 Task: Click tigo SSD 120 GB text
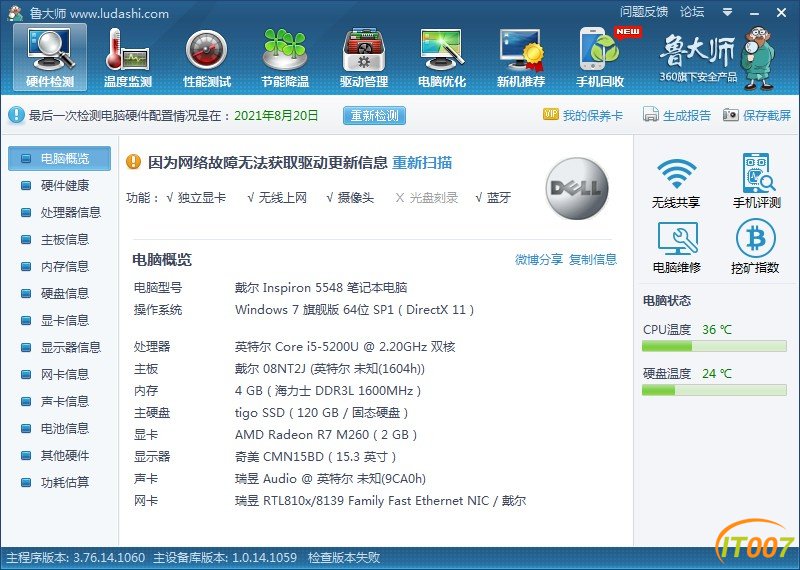[321, 413]
